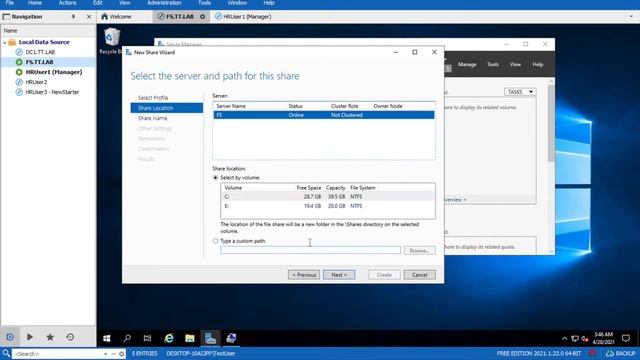
Task: Select the FS server row
Action: point(324,115)
